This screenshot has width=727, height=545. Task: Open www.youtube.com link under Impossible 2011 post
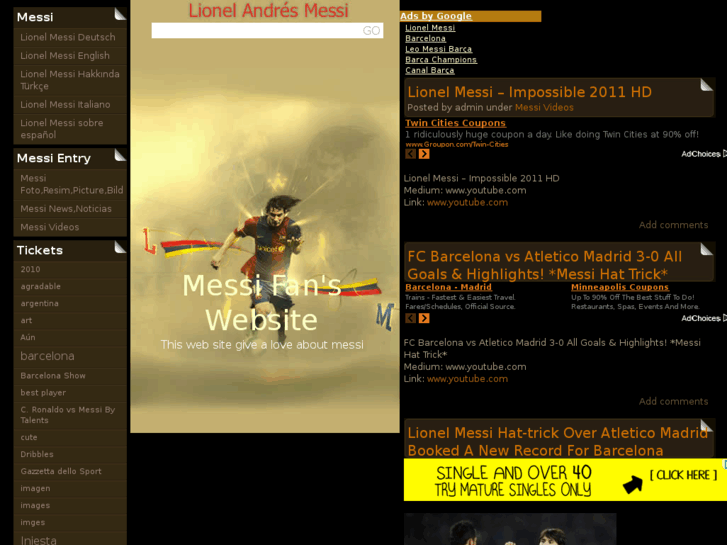[x=467, y=203]
